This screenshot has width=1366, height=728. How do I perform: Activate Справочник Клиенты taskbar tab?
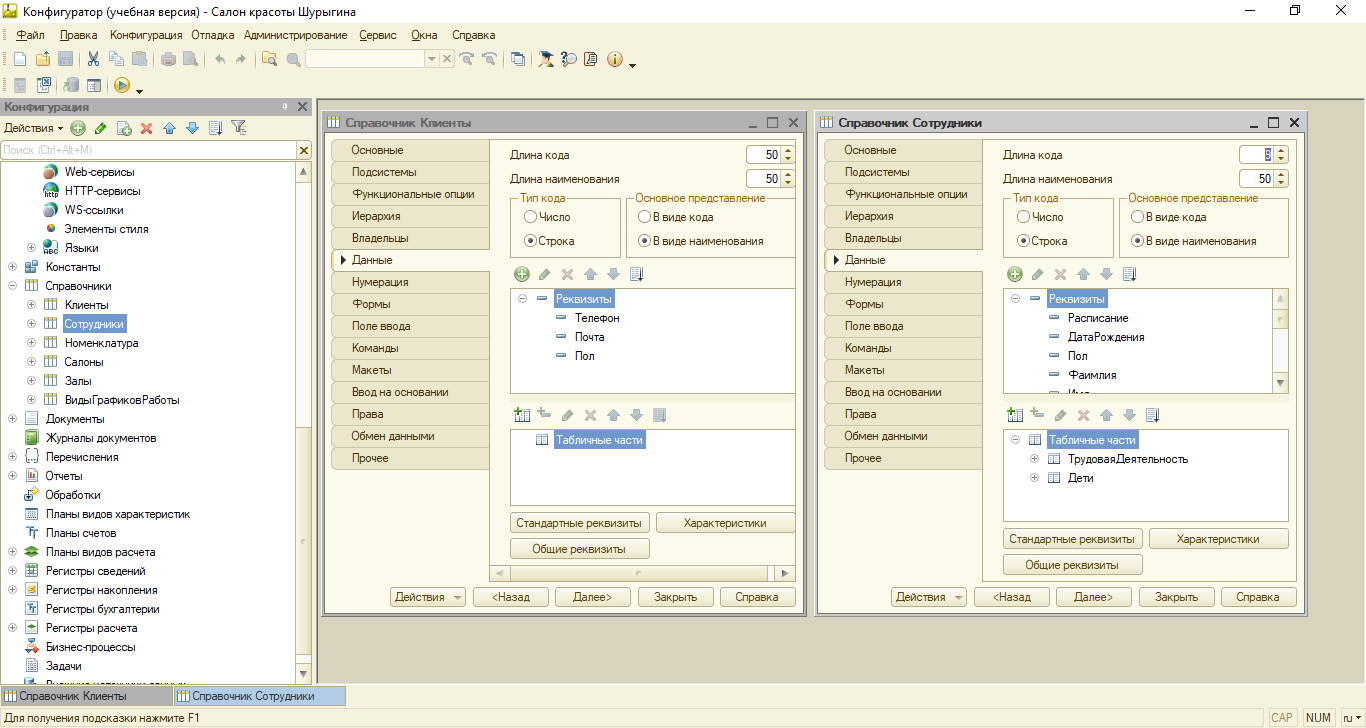[85, 696]
